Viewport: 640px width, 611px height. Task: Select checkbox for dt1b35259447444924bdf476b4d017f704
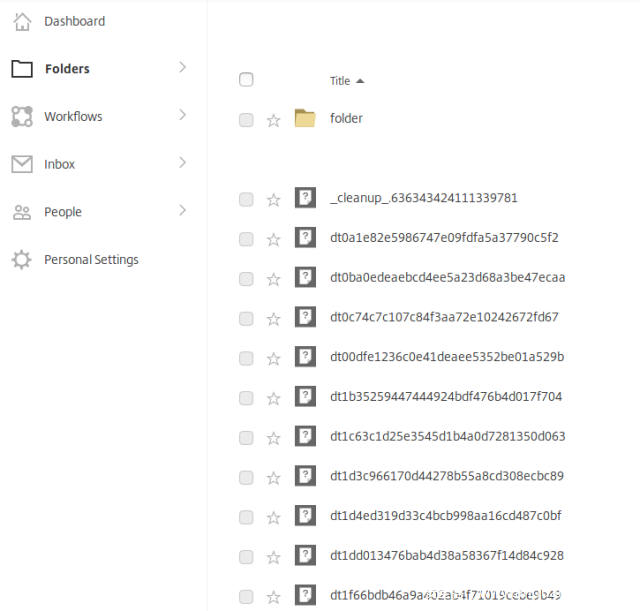[246, 398]
